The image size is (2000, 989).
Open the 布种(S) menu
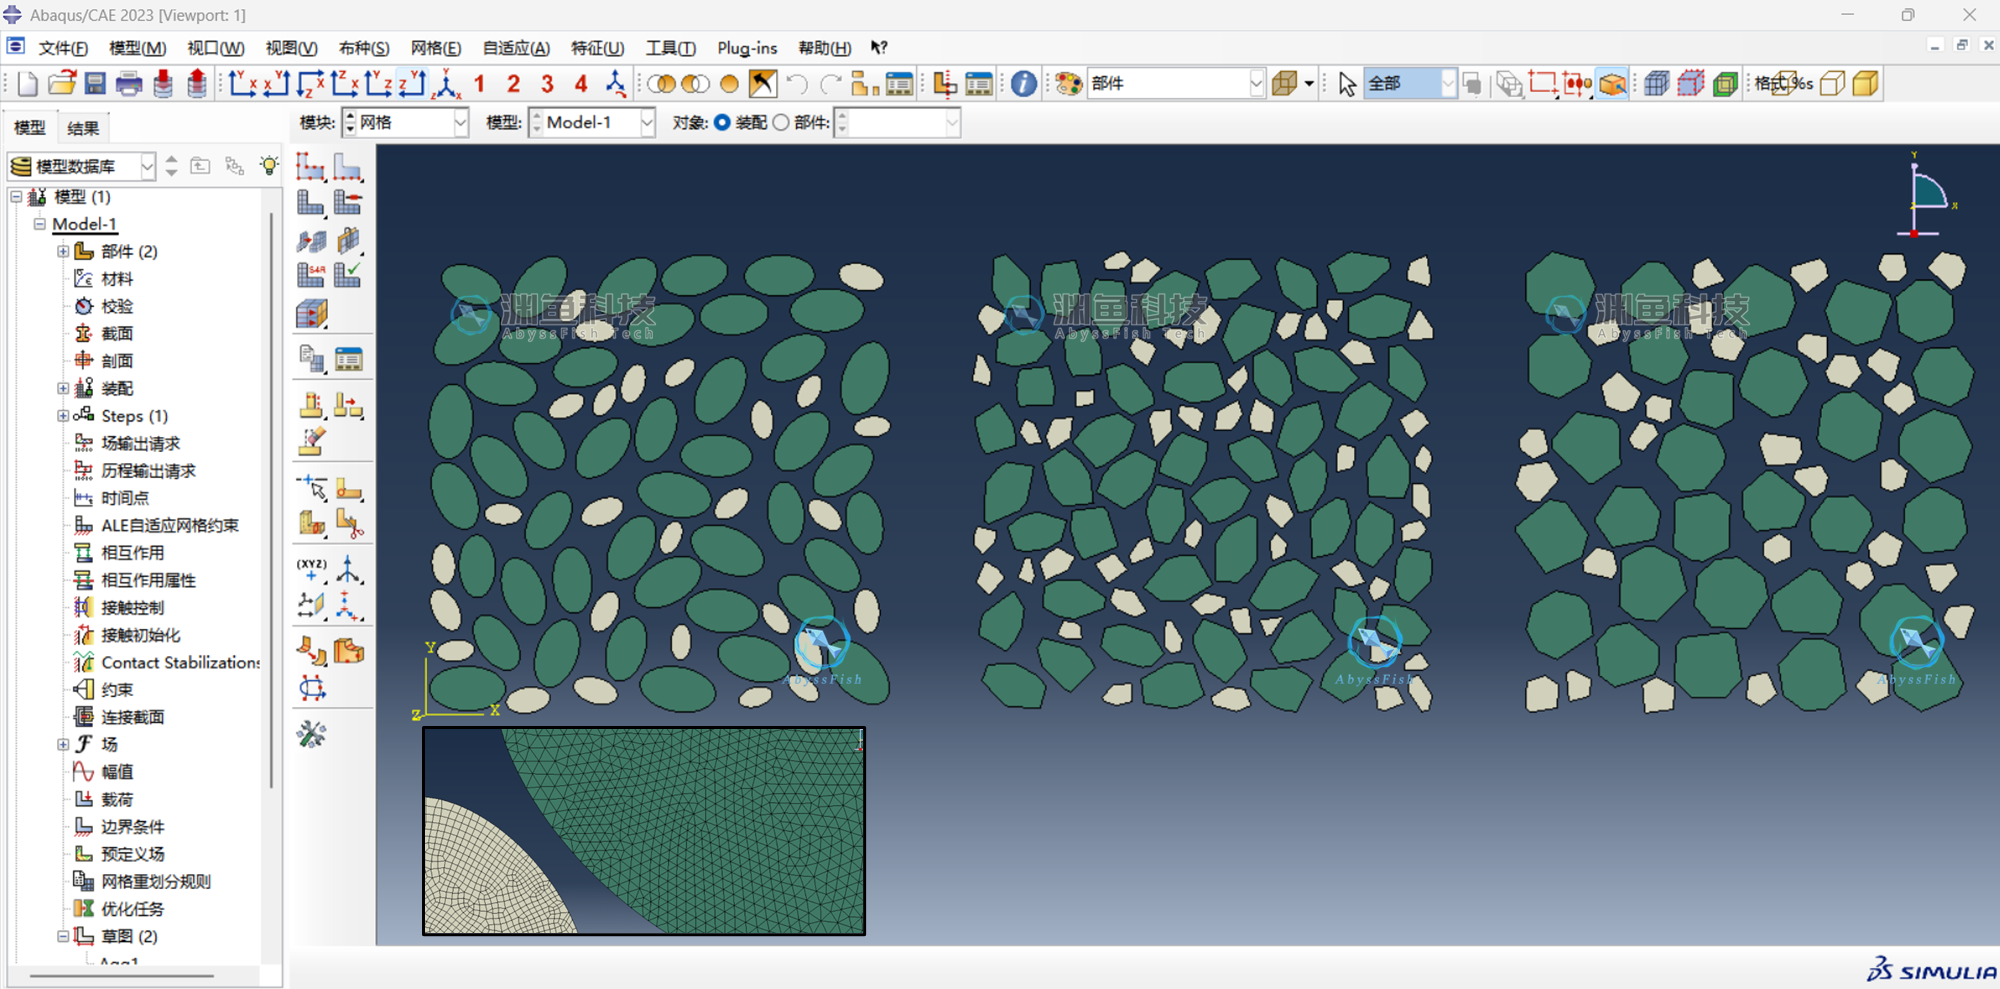tap(364, 48)
